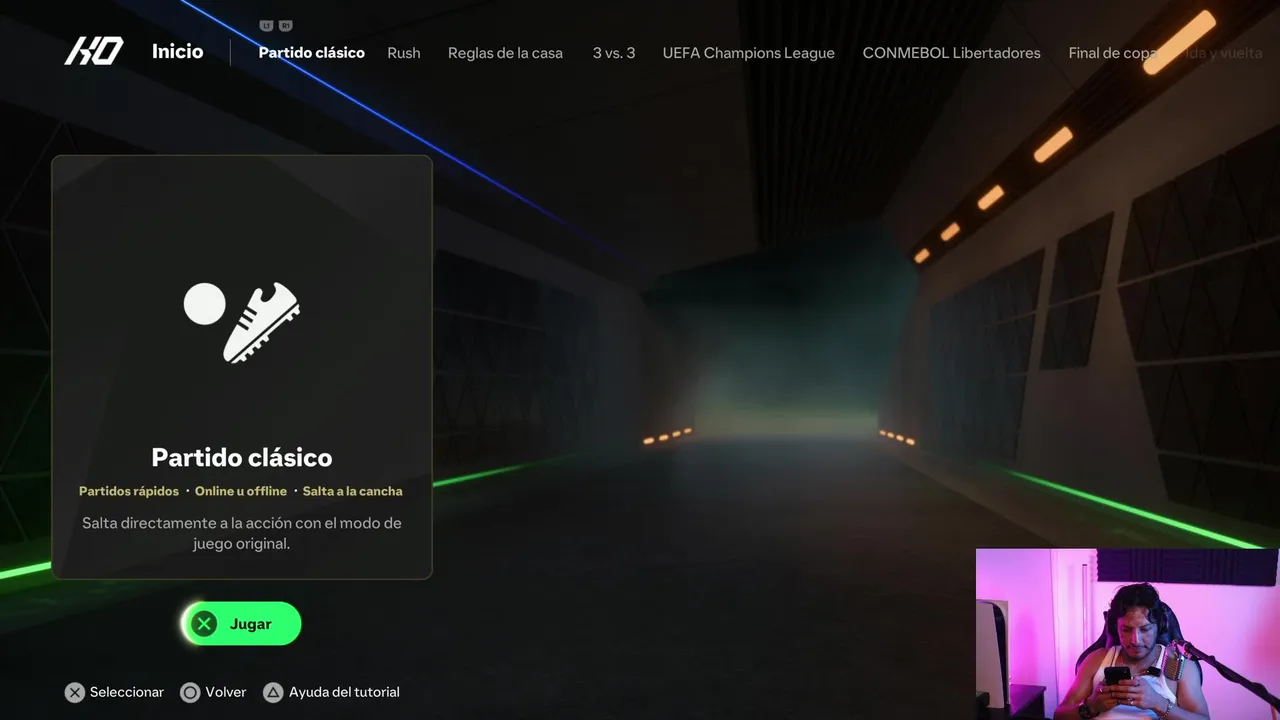
Task: Click the Salta a la cancha tag
Action: pos(352,491)
